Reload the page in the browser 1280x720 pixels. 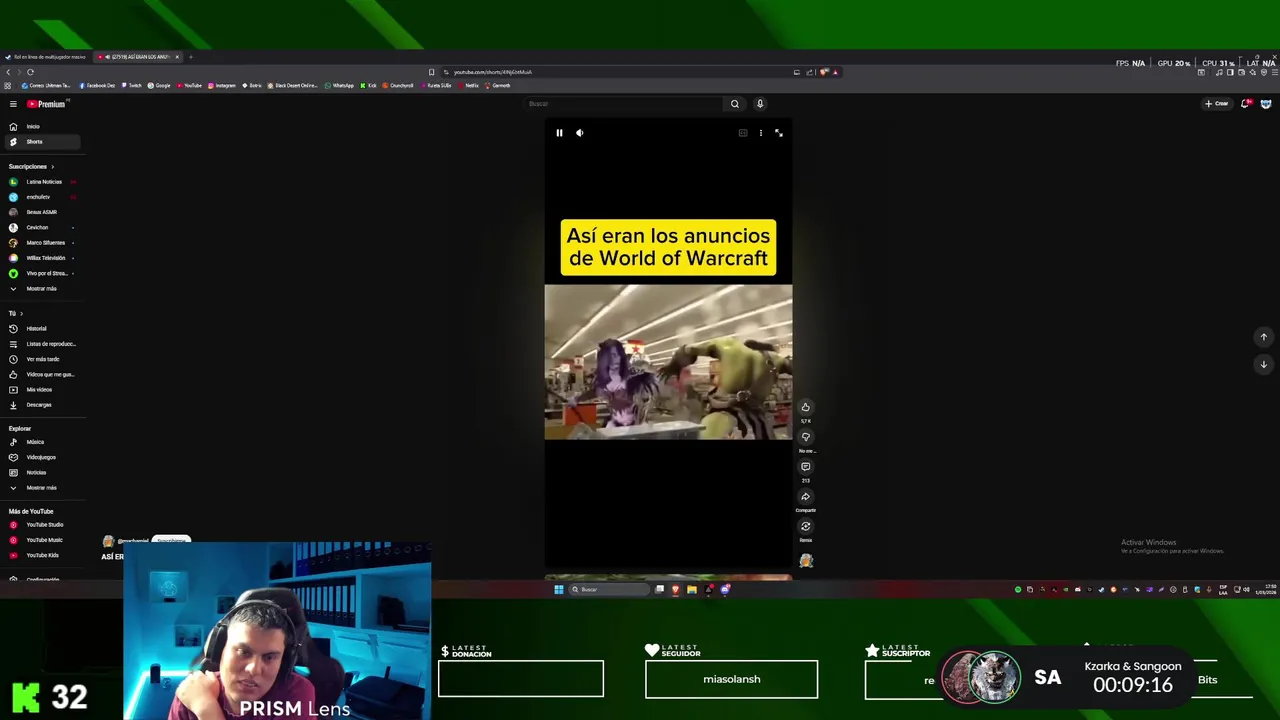[30, 72]
